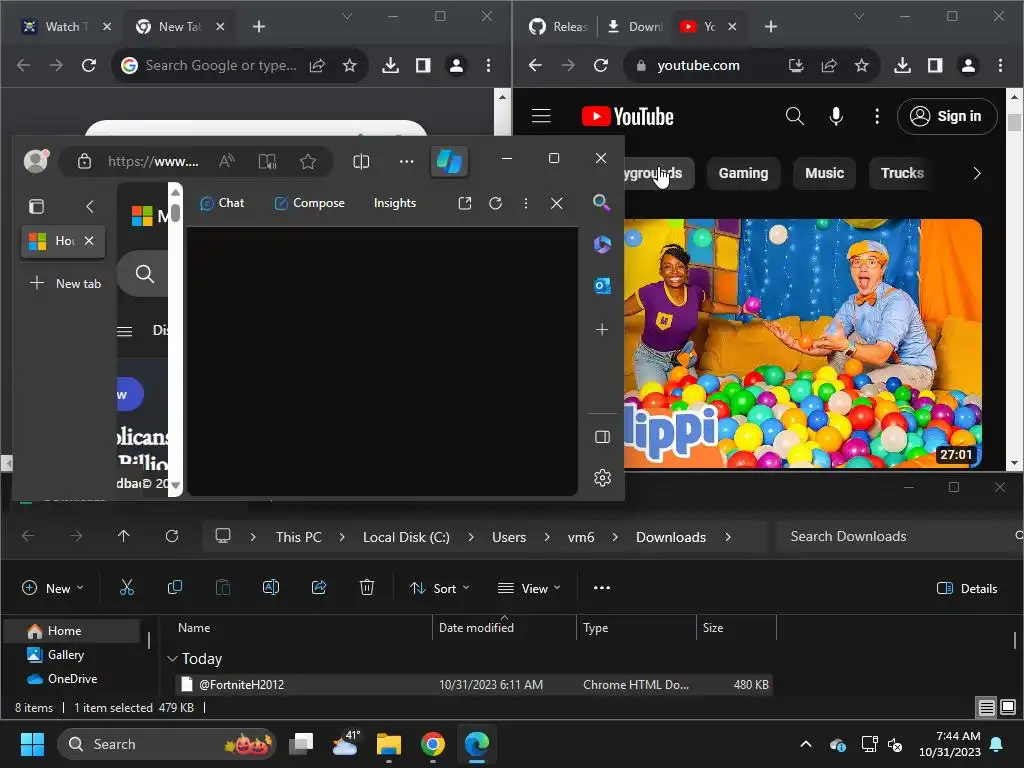1024x768 pixels.
Task: Switch to the Insights tab in Copilot
Action: [394, 203]
